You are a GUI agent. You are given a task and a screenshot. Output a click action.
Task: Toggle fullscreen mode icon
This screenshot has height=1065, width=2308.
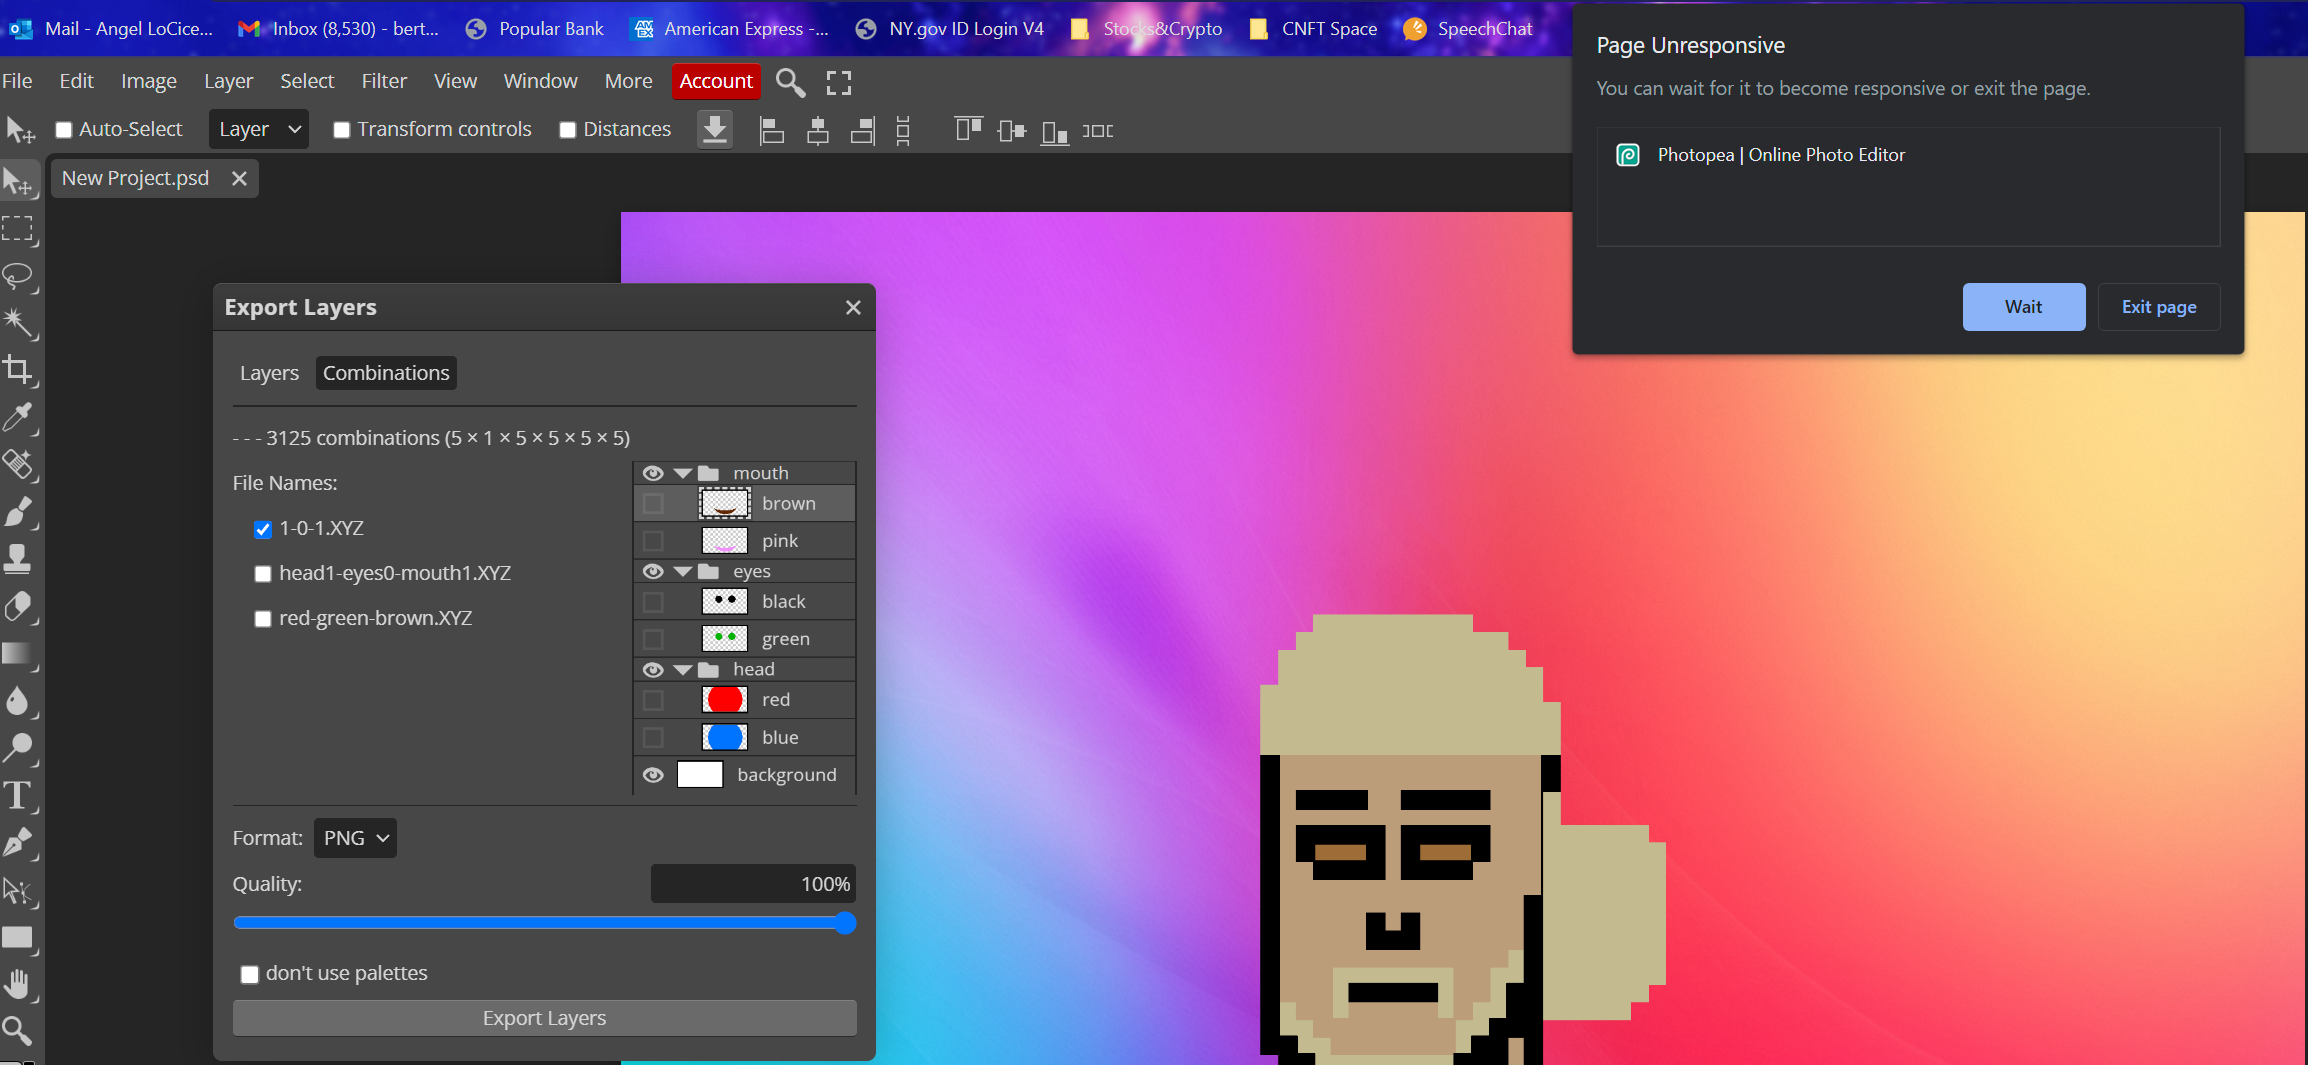click(839, 82)
